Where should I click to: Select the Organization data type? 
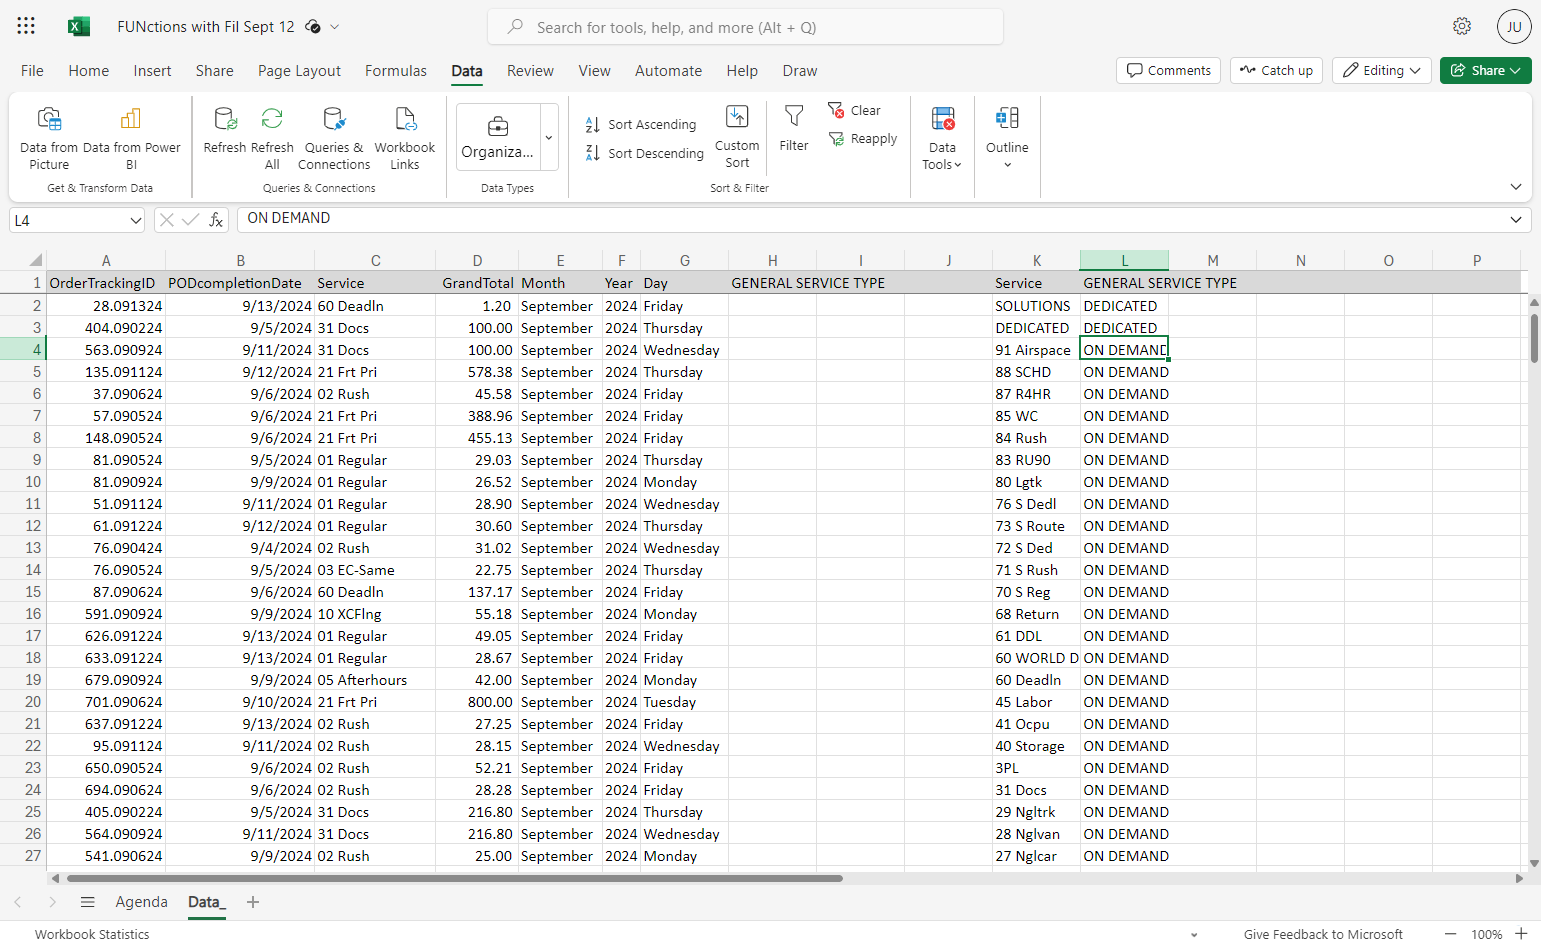(498, 138)
